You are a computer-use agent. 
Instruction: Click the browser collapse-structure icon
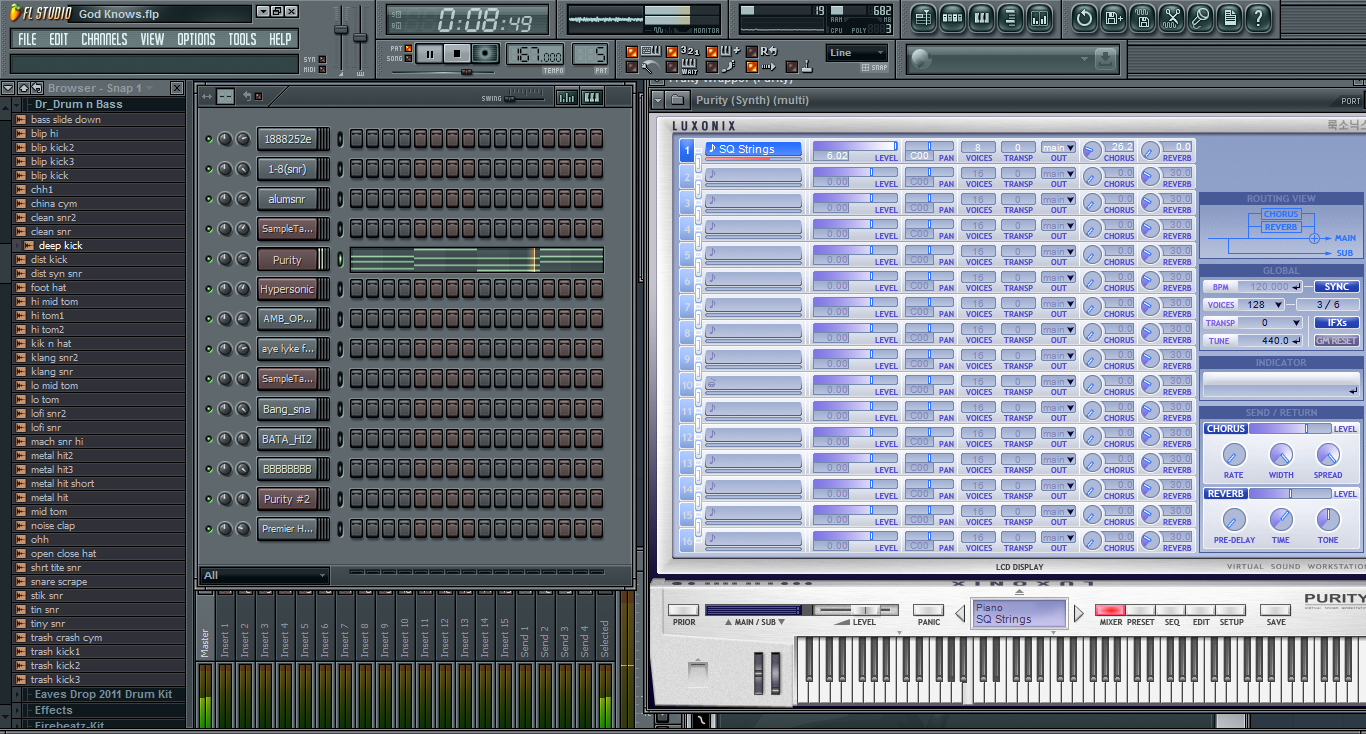click(x=37, y=88)
